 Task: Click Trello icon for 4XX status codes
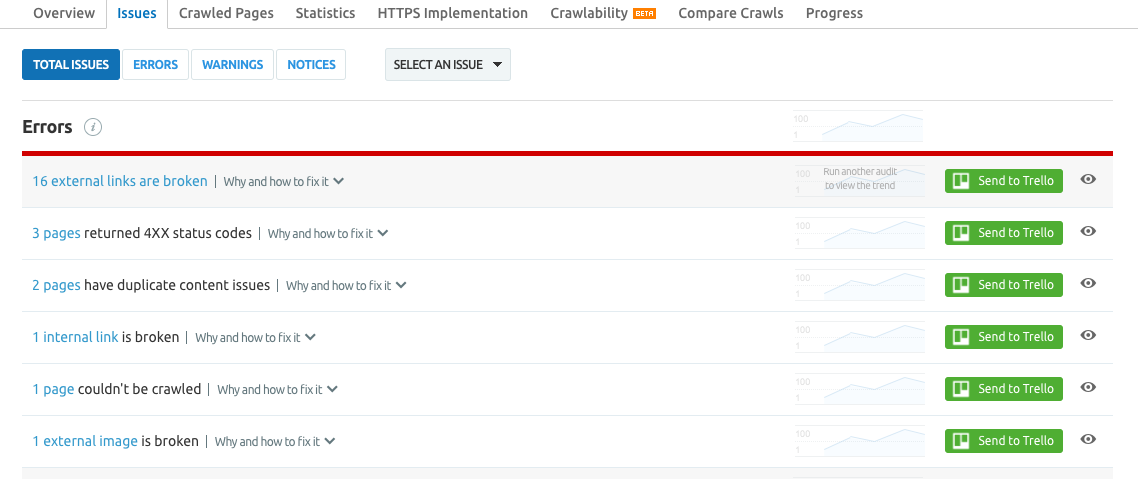coord(961,233)
